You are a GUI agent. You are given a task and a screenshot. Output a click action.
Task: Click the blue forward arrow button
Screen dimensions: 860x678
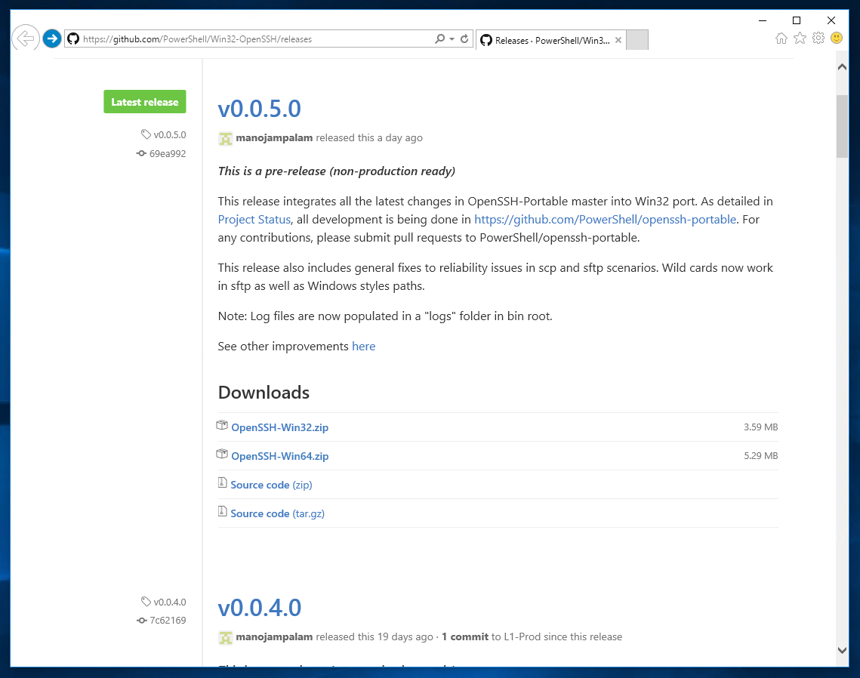pyautogui.click(x=52, y=38)
